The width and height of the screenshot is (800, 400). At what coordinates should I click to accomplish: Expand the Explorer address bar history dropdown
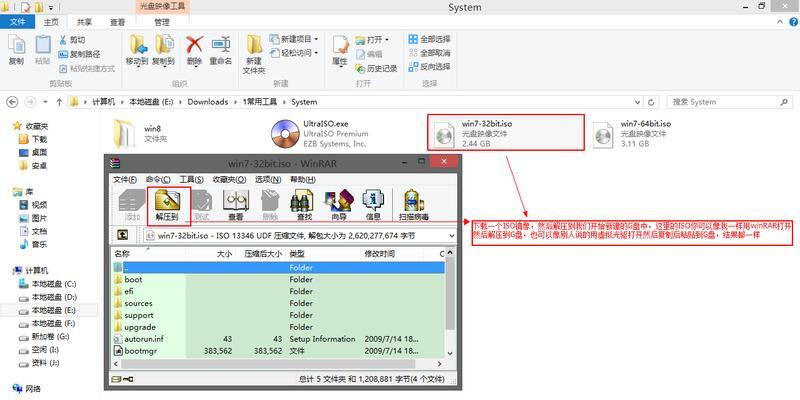tap(638, 102)
